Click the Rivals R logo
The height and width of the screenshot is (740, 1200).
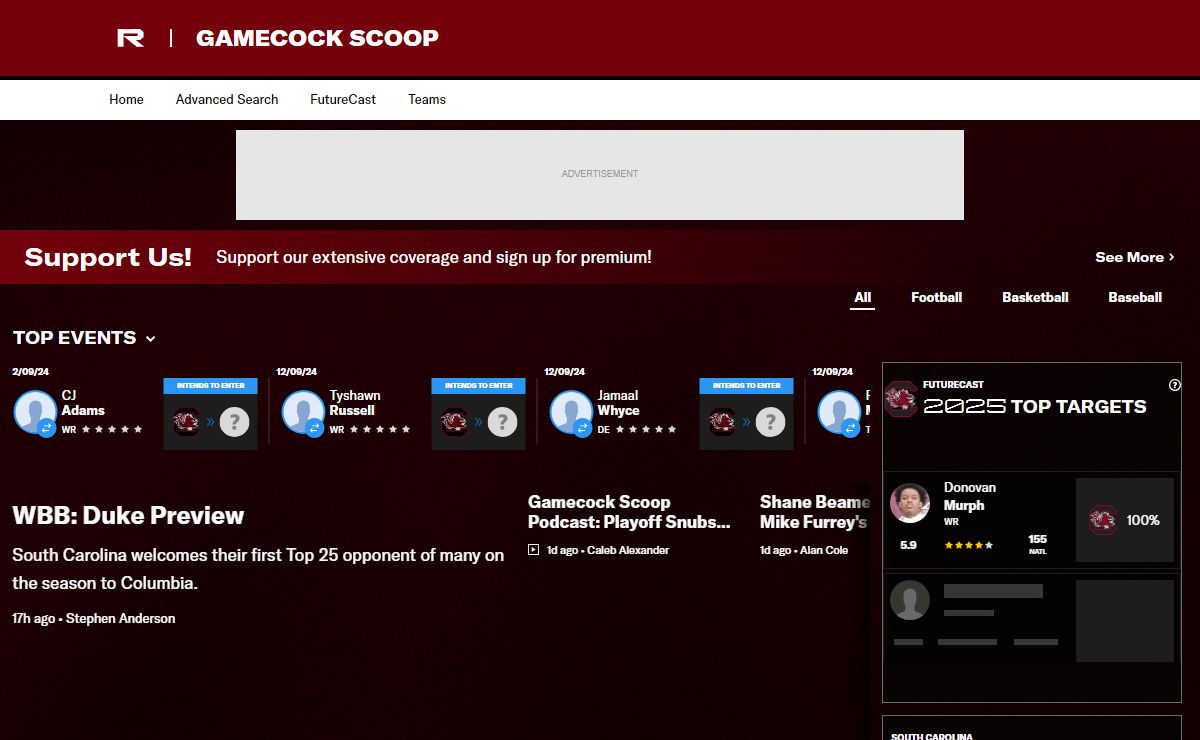coord(131,38)
